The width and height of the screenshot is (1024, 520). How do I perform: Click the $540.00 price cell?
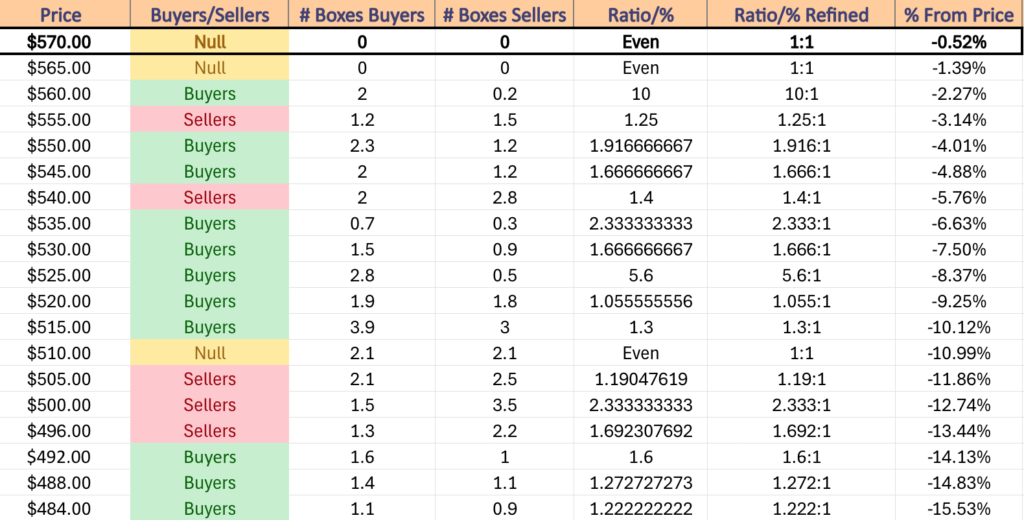coord(65,197)
